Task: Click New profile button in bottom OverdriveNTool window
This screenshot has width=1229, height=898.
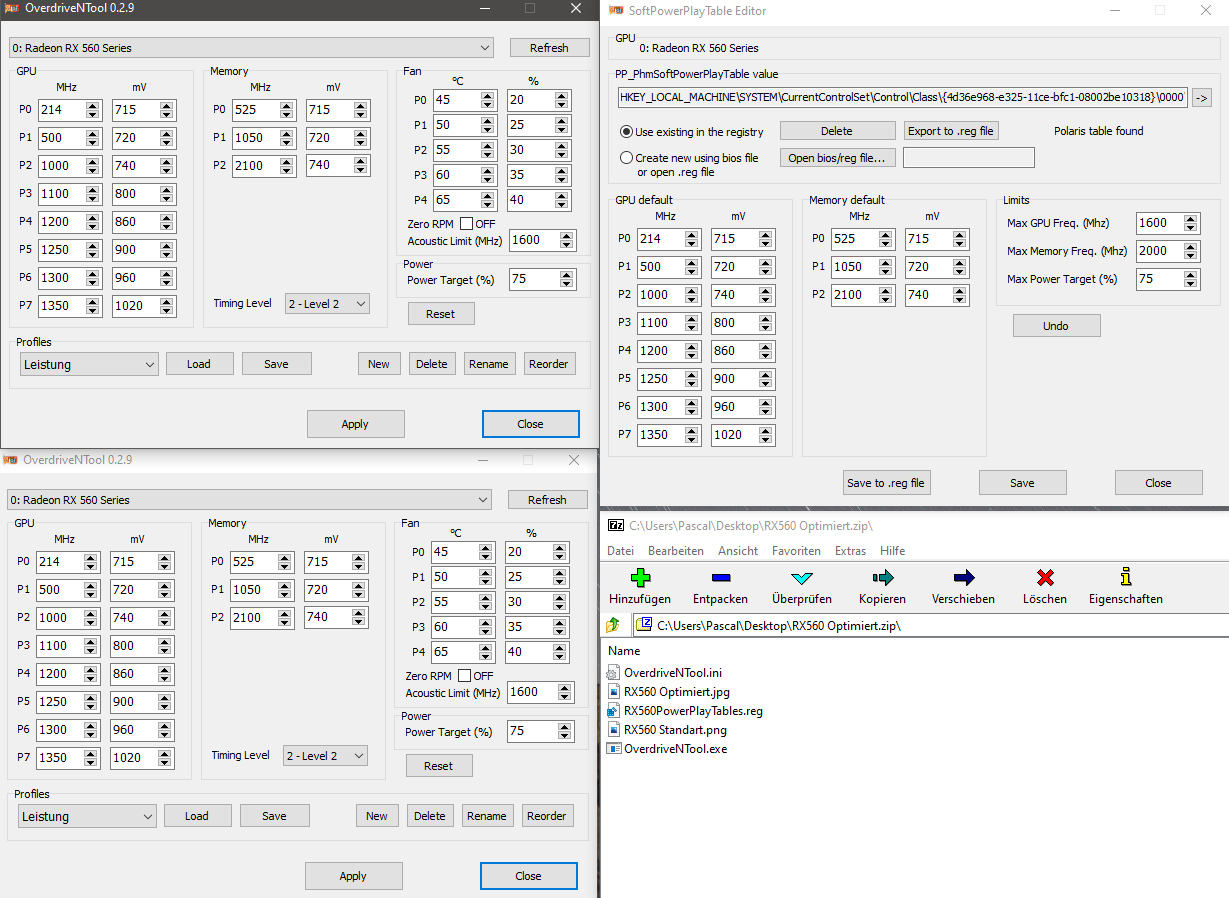Action: click(377, 816)
